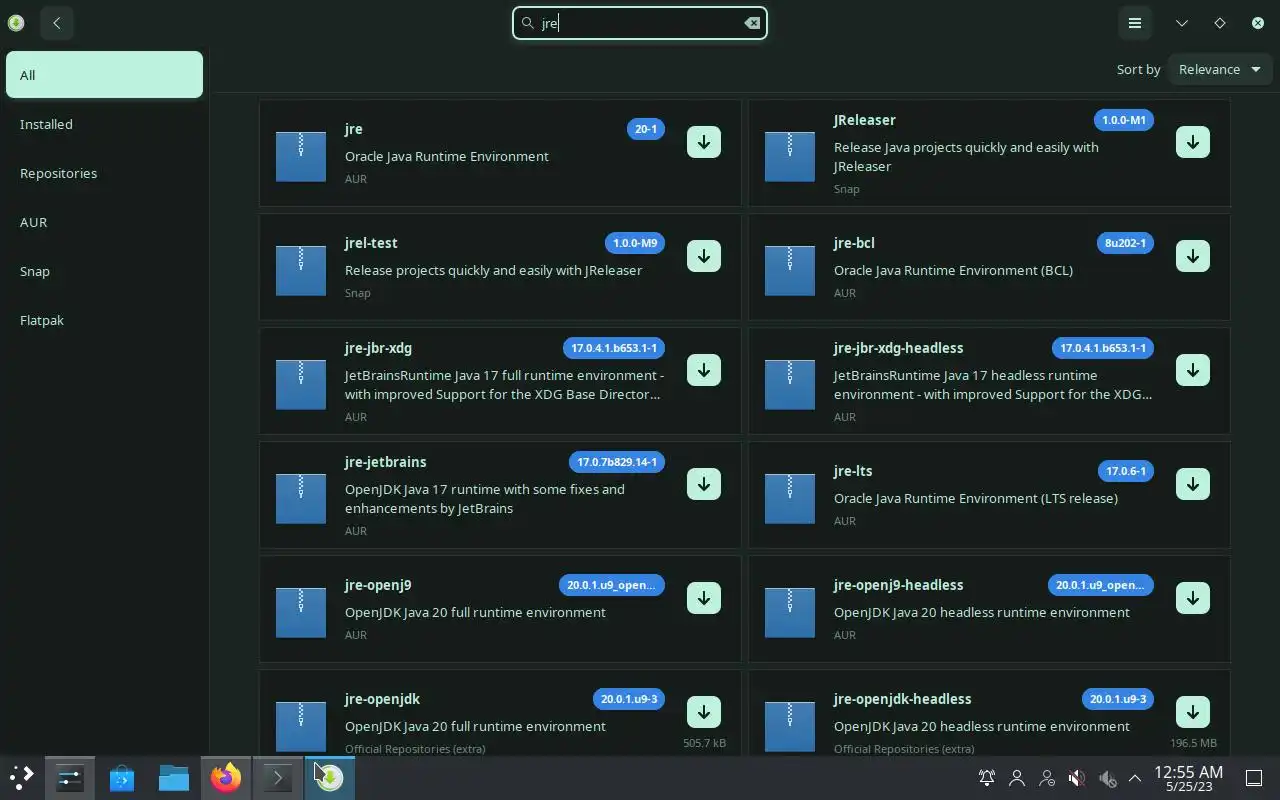Open jrel-test package title
Screen dimensions: 1280x800
[371, 243]
